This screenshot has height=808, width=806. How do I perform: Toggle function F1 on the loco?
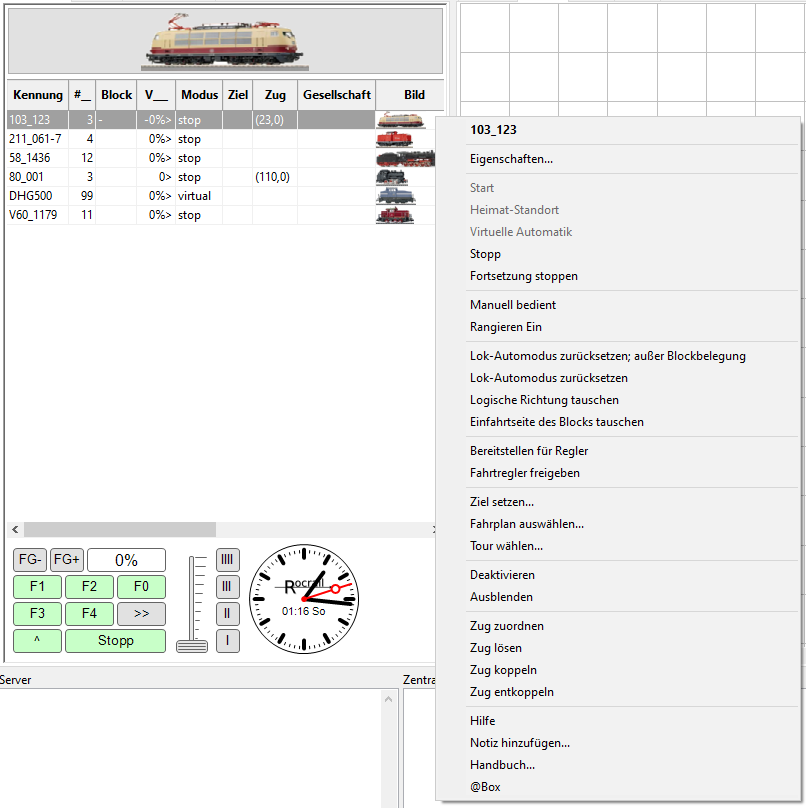point(37,587)
